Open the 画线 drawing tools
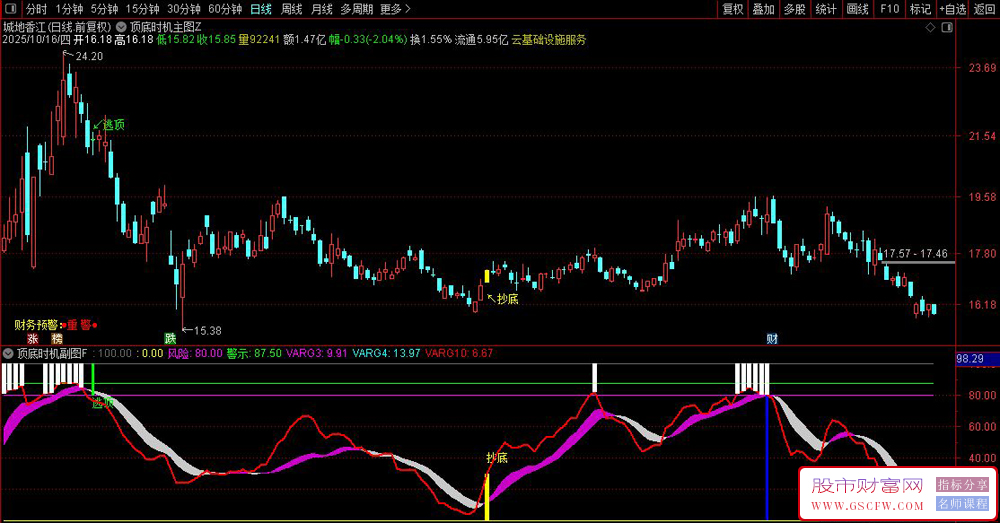The height and width of the screenshot is (523, 1000). coord(857,9)
